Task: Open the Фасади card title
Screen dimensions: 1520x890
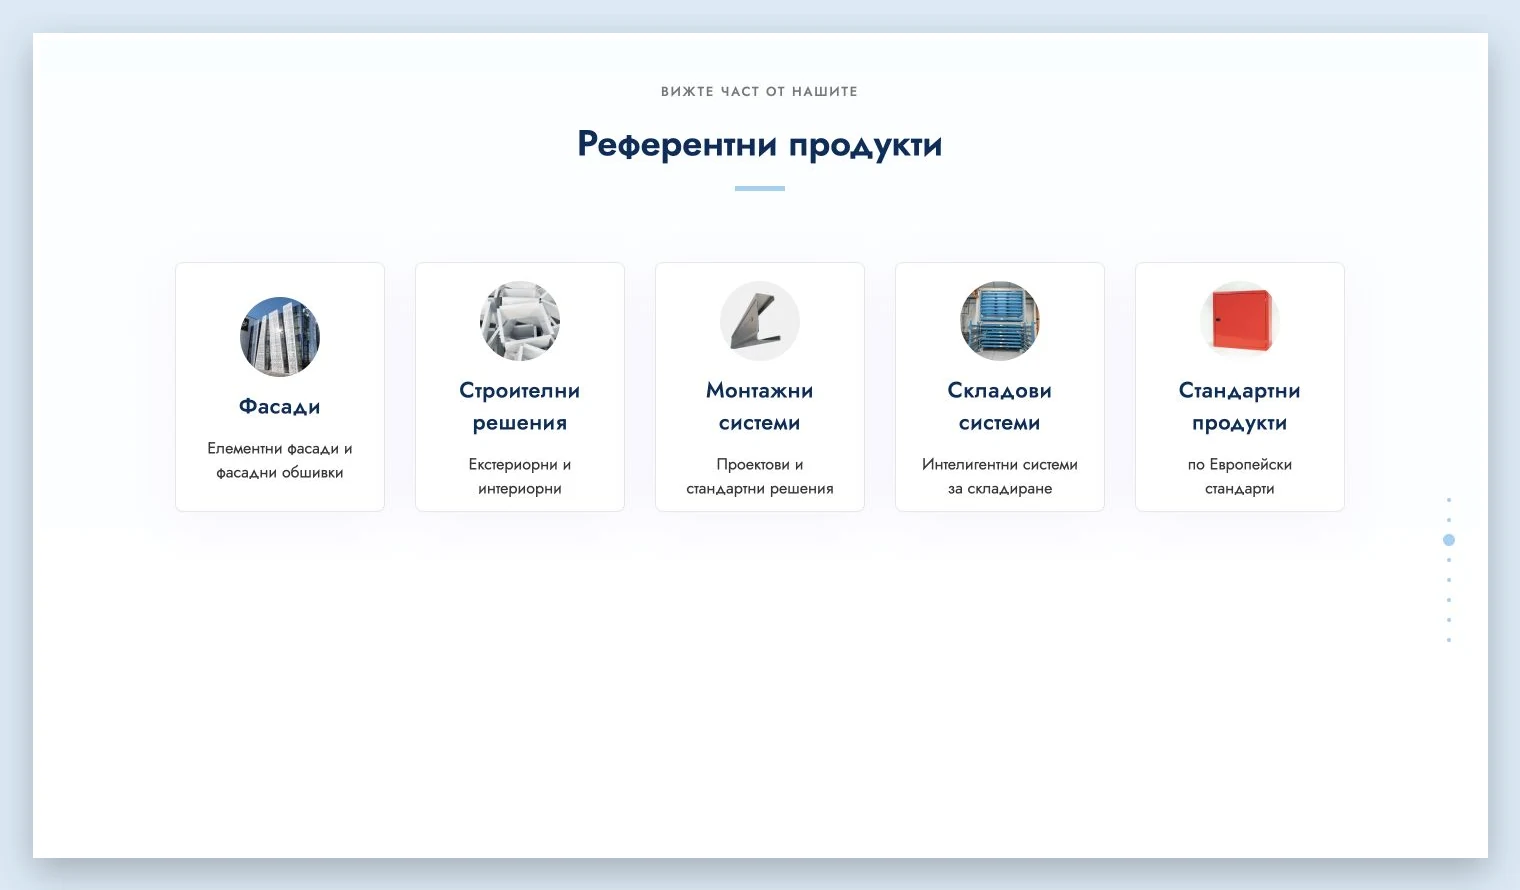Action: pyautogui.click(x=280, y=407)
